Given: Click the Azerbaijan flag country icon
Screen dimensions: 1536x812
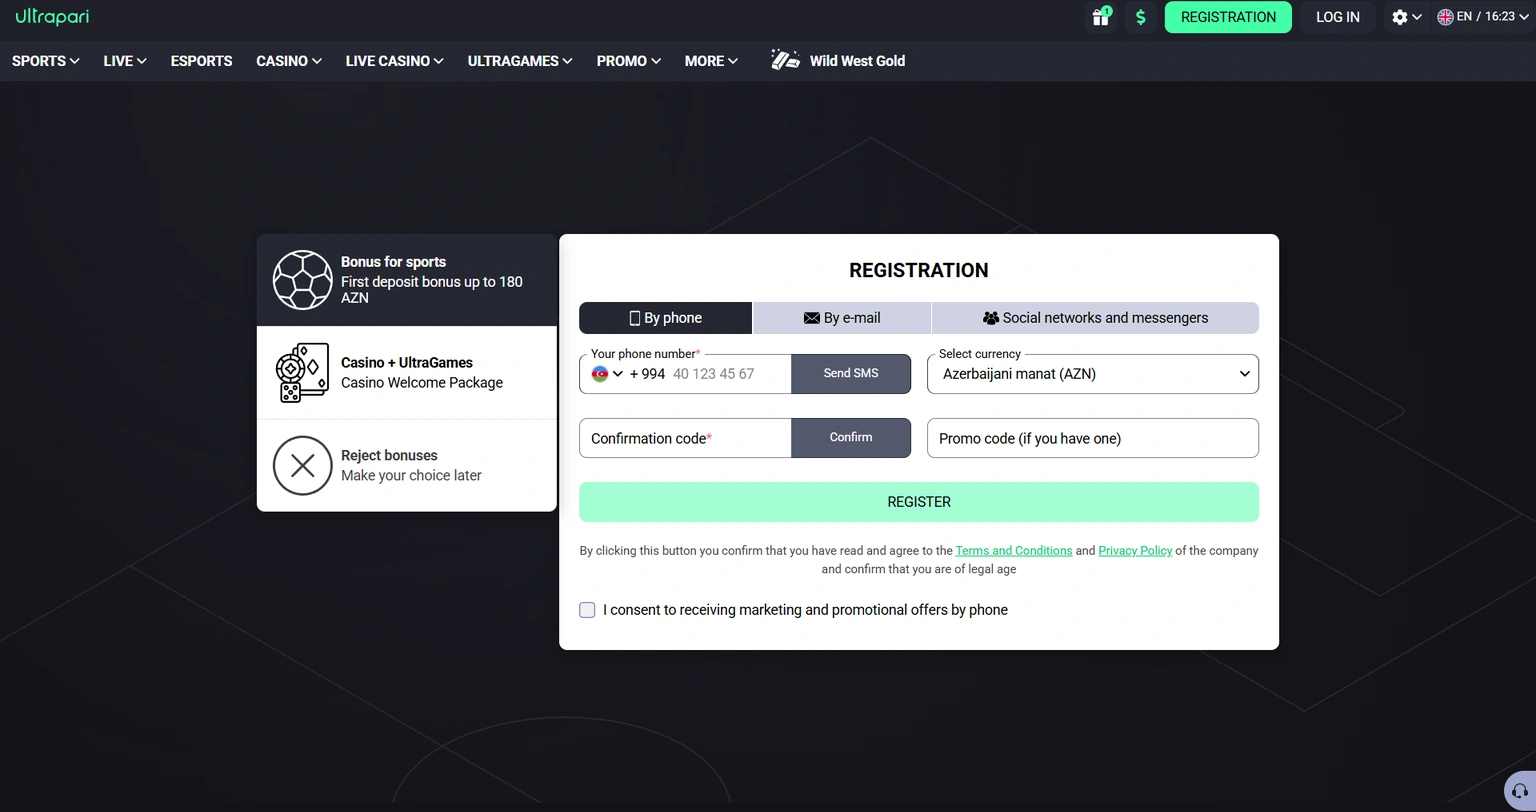Looking at the screenshot, I should pyautogui.click(x=600, y=374).
